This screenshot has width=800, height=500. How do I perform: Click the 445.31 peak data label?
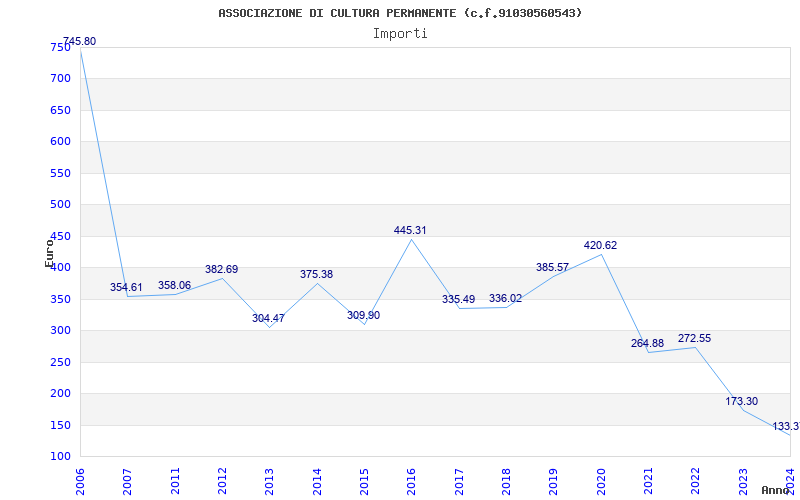(x=410, y=231)
